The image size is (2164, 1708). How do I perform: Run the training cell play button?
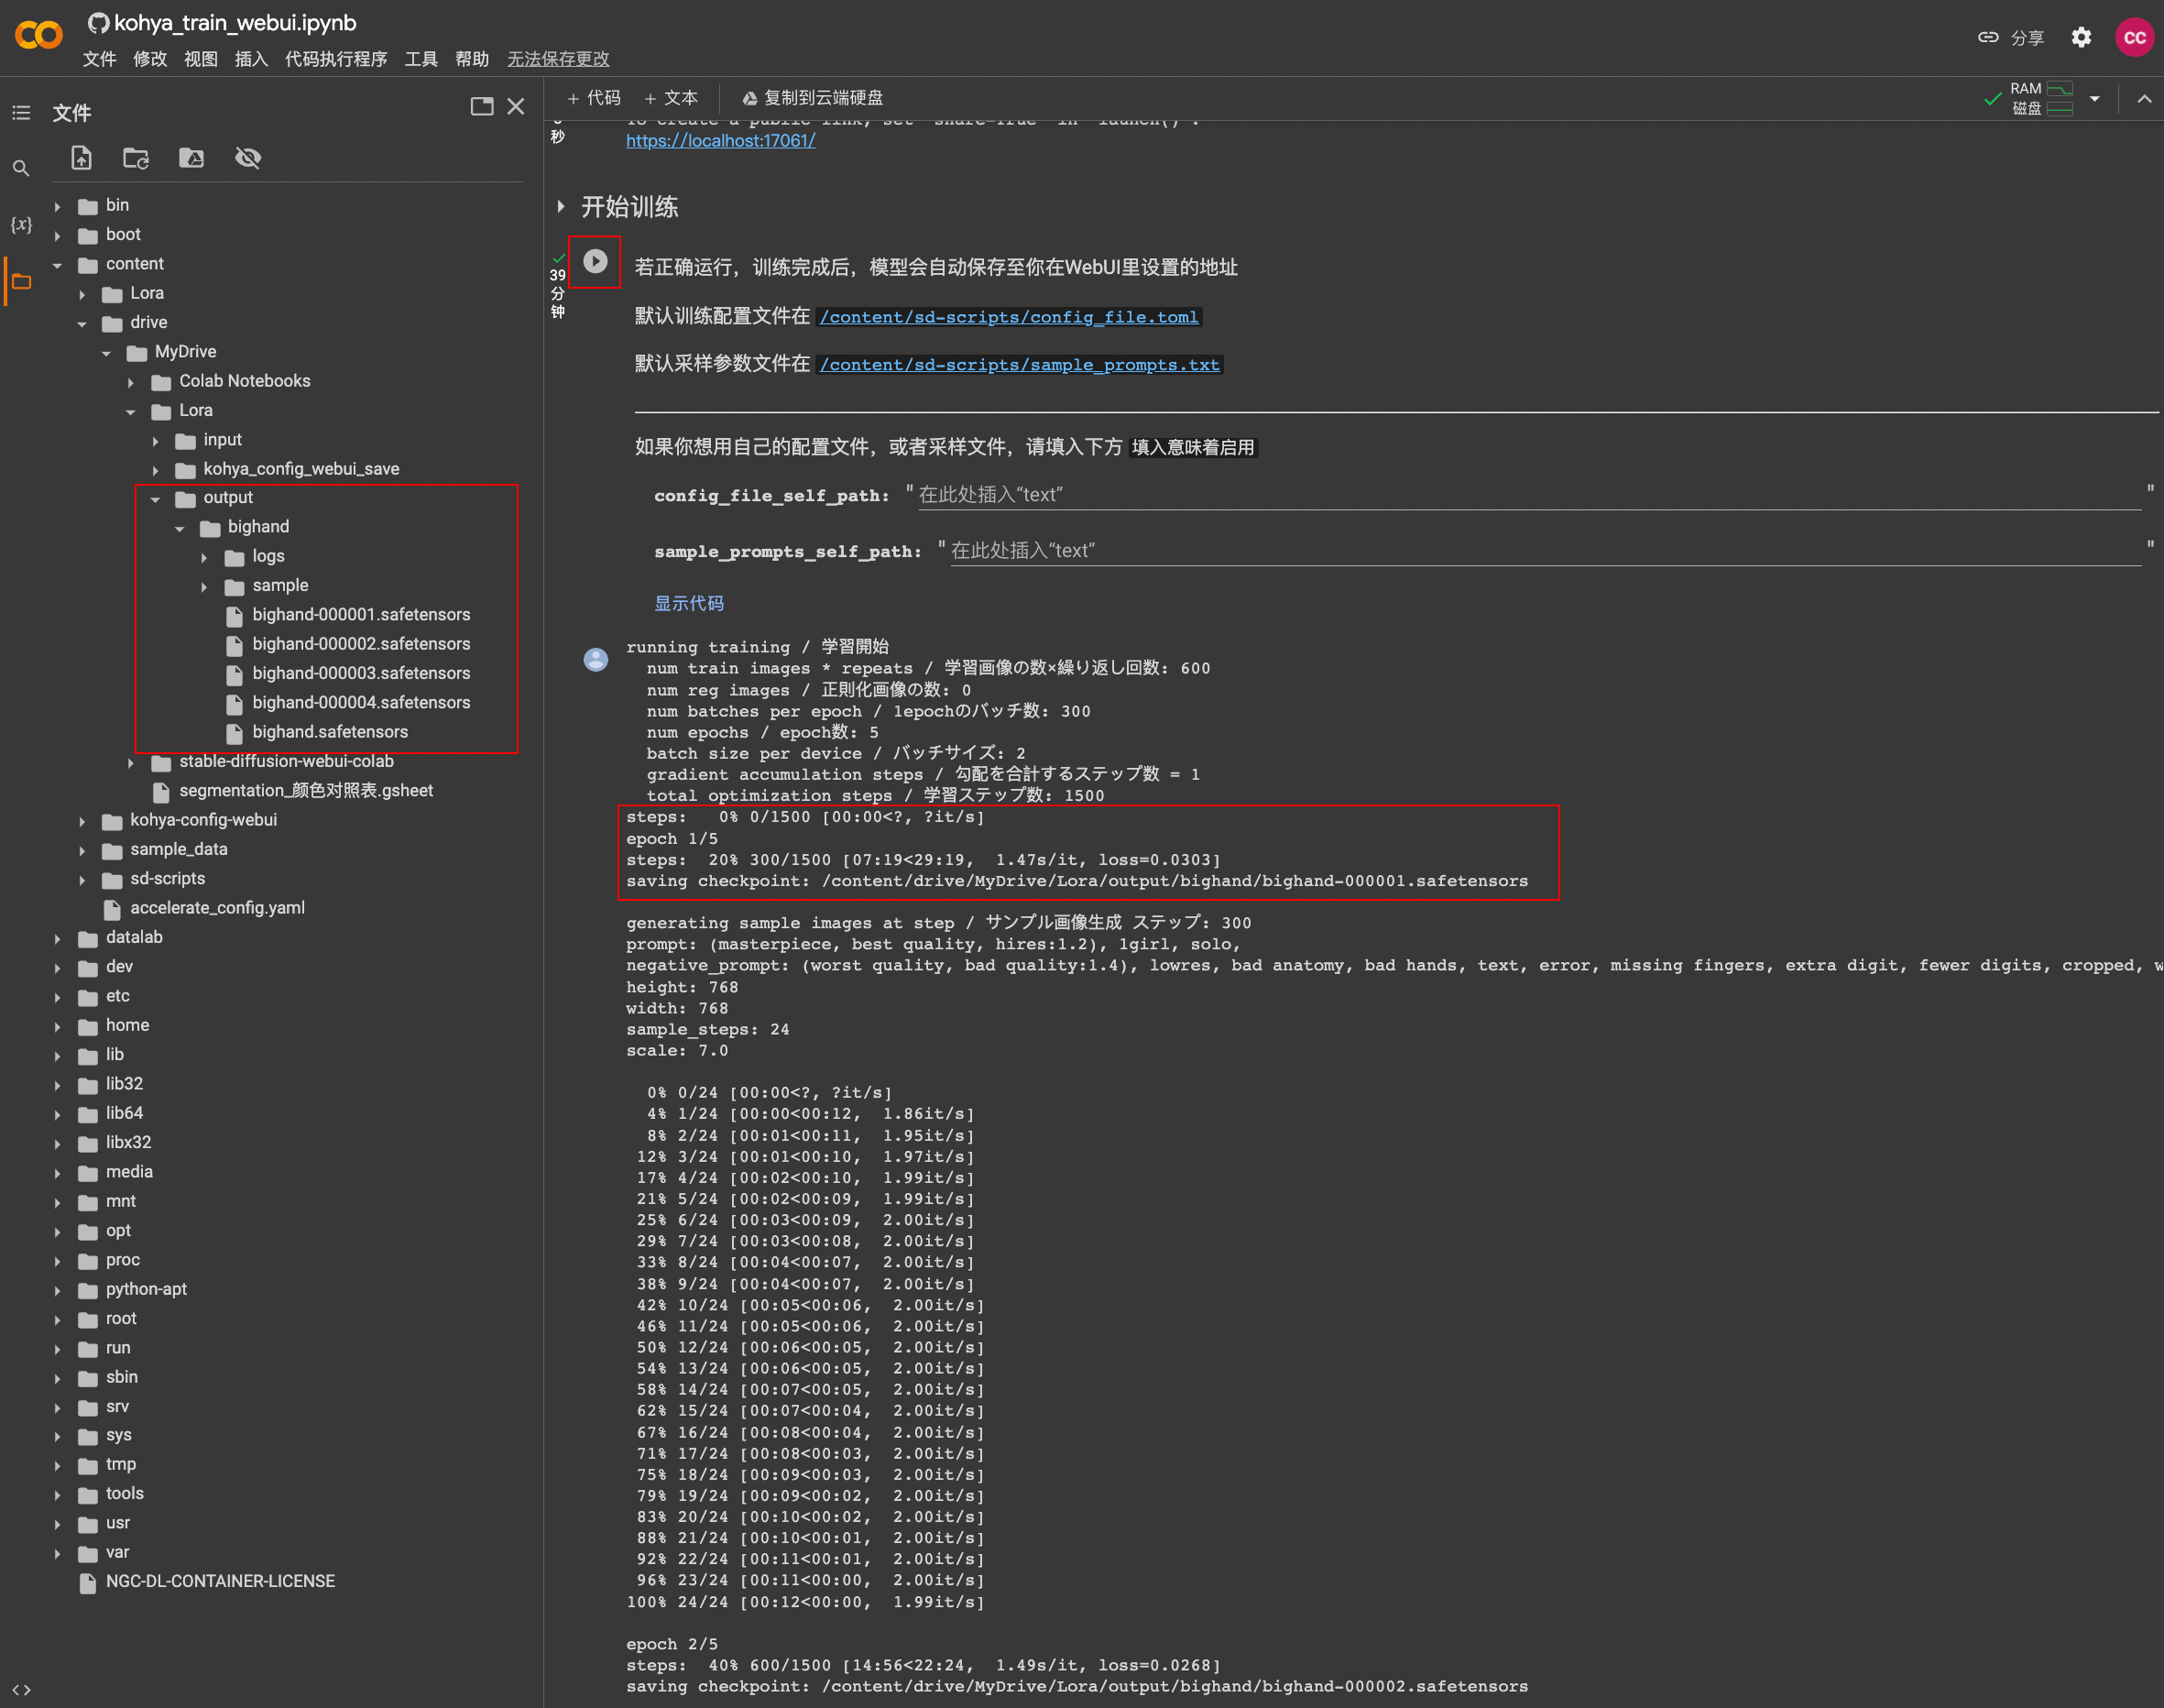point(595,261)
